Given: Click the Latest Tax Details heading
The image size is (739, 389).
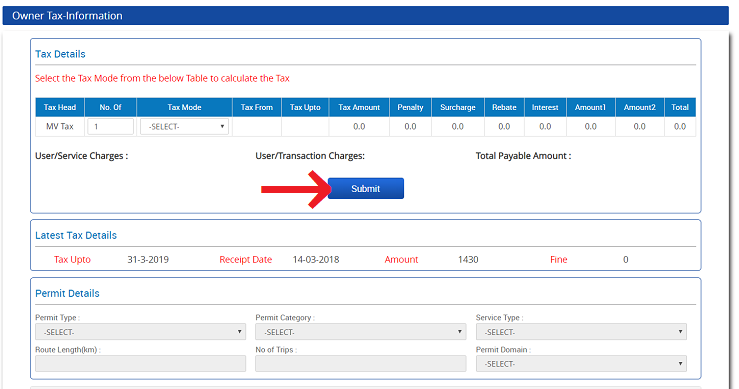Looking at the screenshot, I should [x=76, y=235].
